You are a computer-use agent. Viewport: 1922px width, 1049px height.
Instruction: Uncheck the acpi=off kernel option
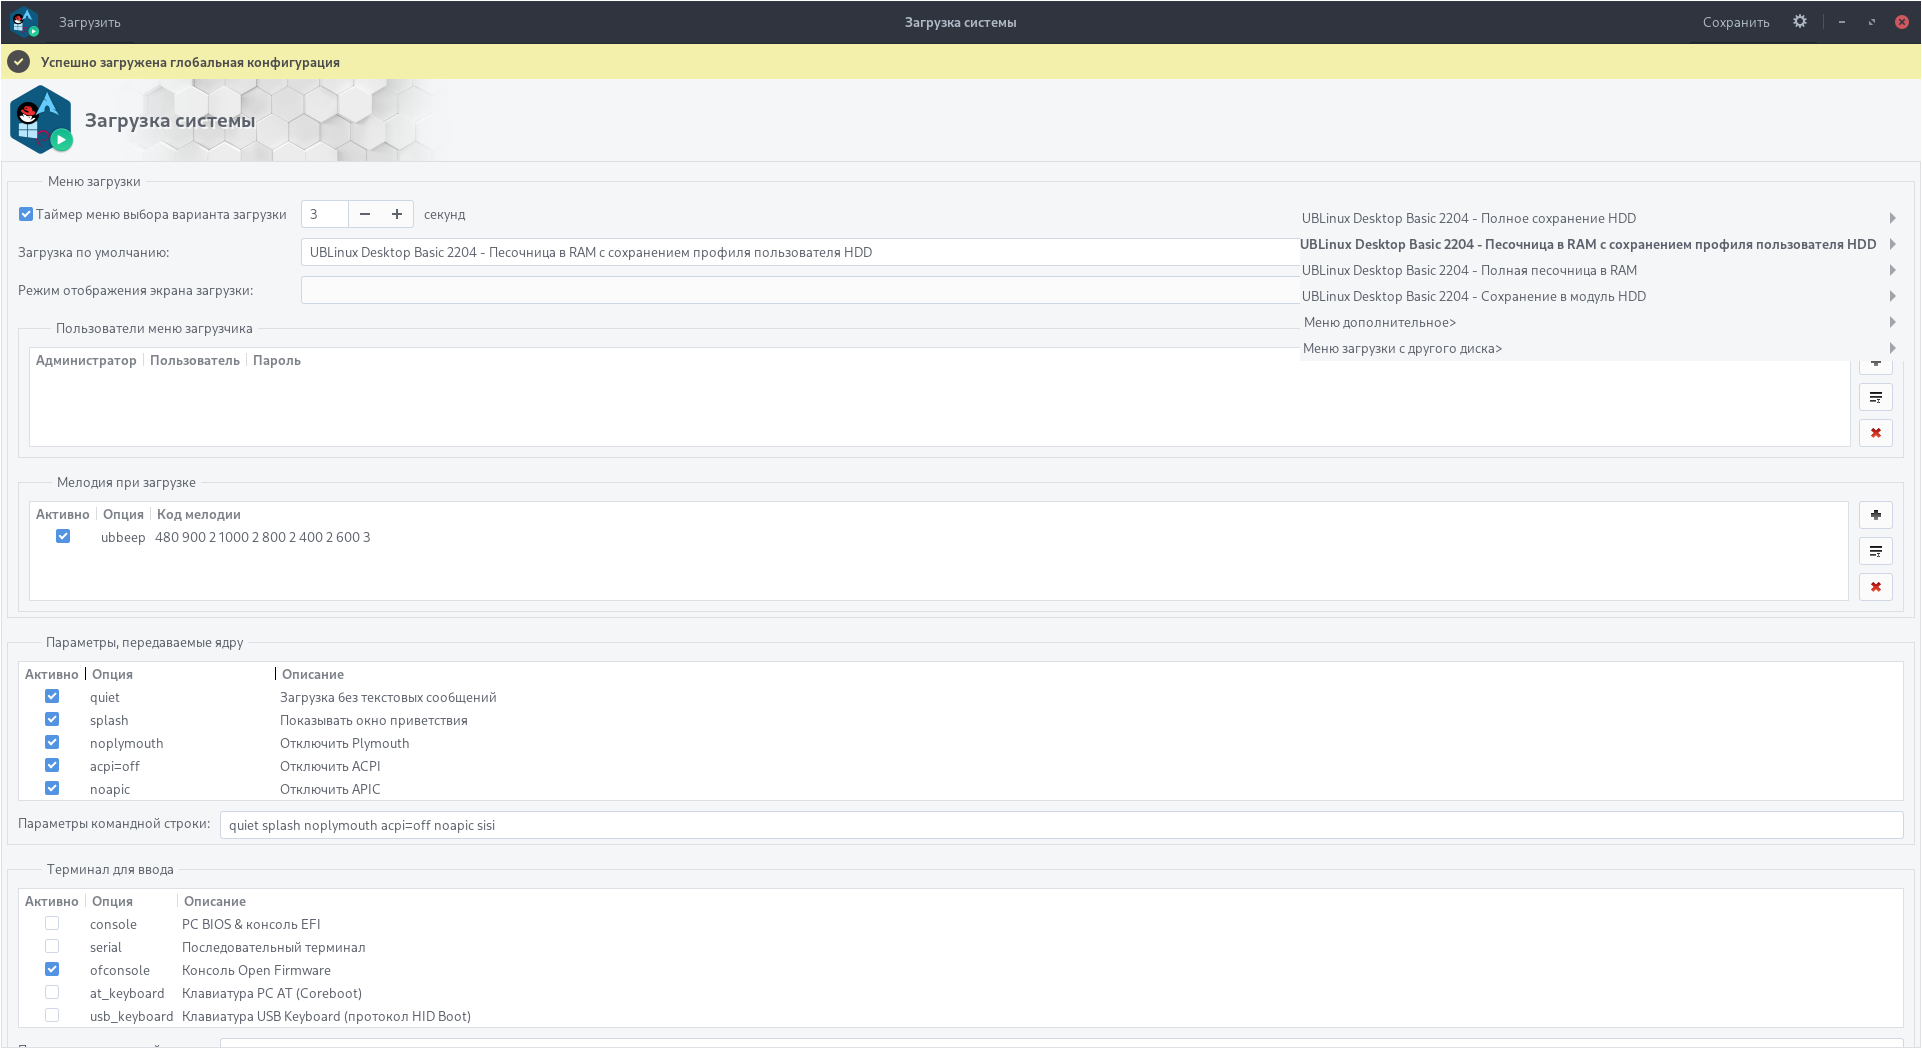click(52, 765)
